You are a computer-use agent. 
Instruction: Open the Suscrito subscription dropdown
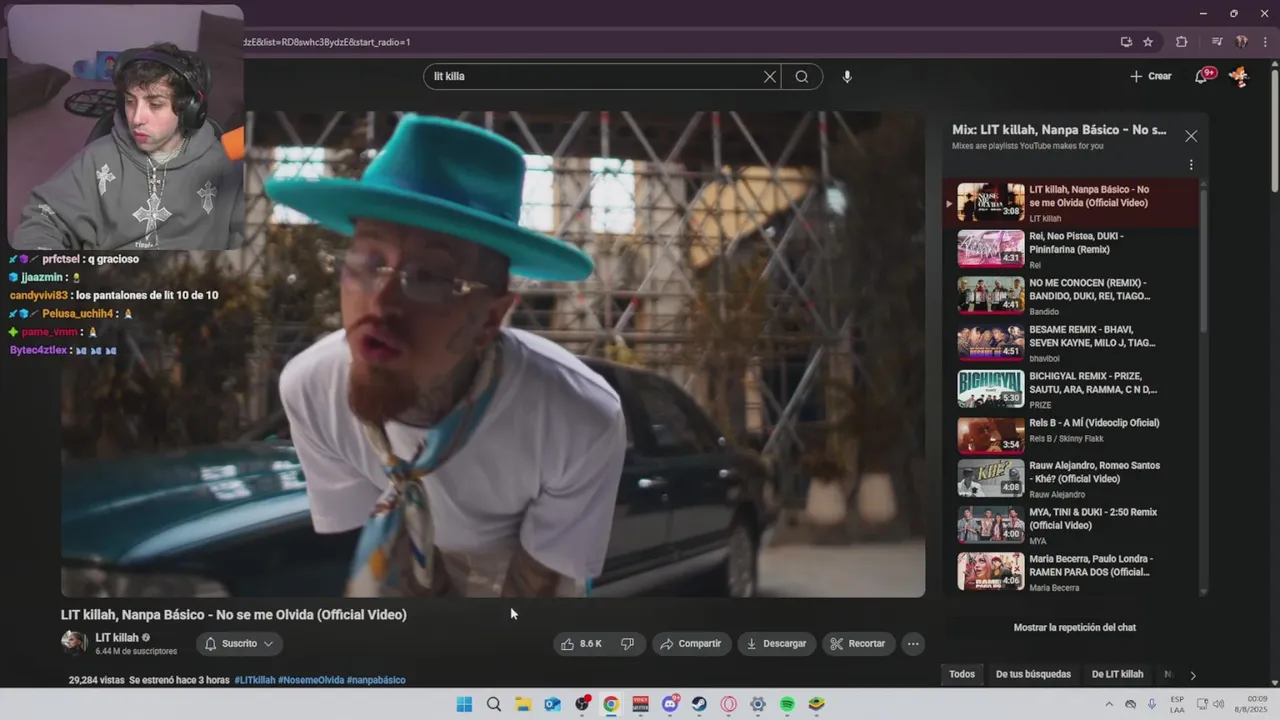click(x=239, y=644)
